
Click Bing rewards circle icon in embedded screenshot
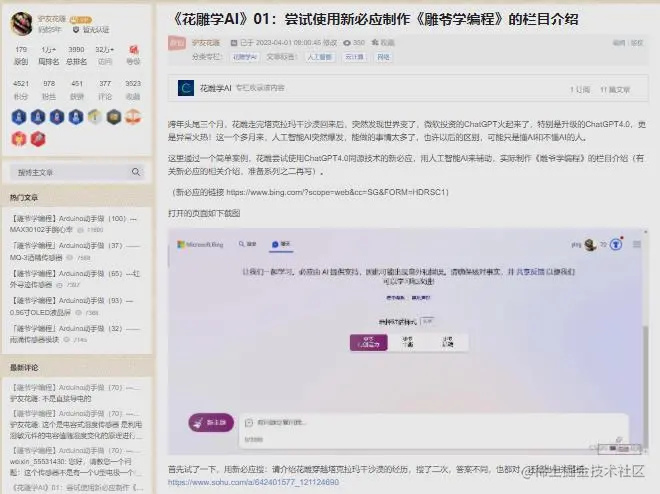pyautogui.click(x=616, y=244)
